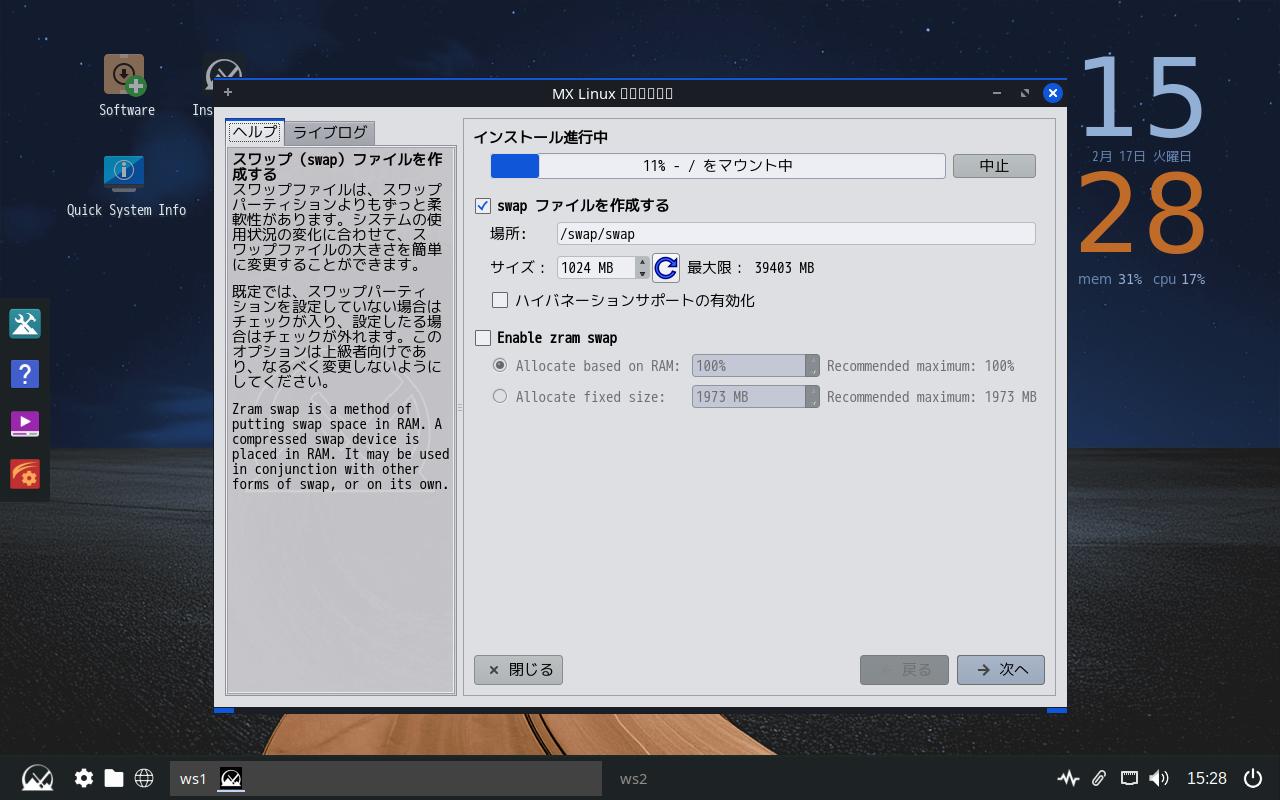Select Allocate fixed size radio button
1280x800 pixels.
500,397
